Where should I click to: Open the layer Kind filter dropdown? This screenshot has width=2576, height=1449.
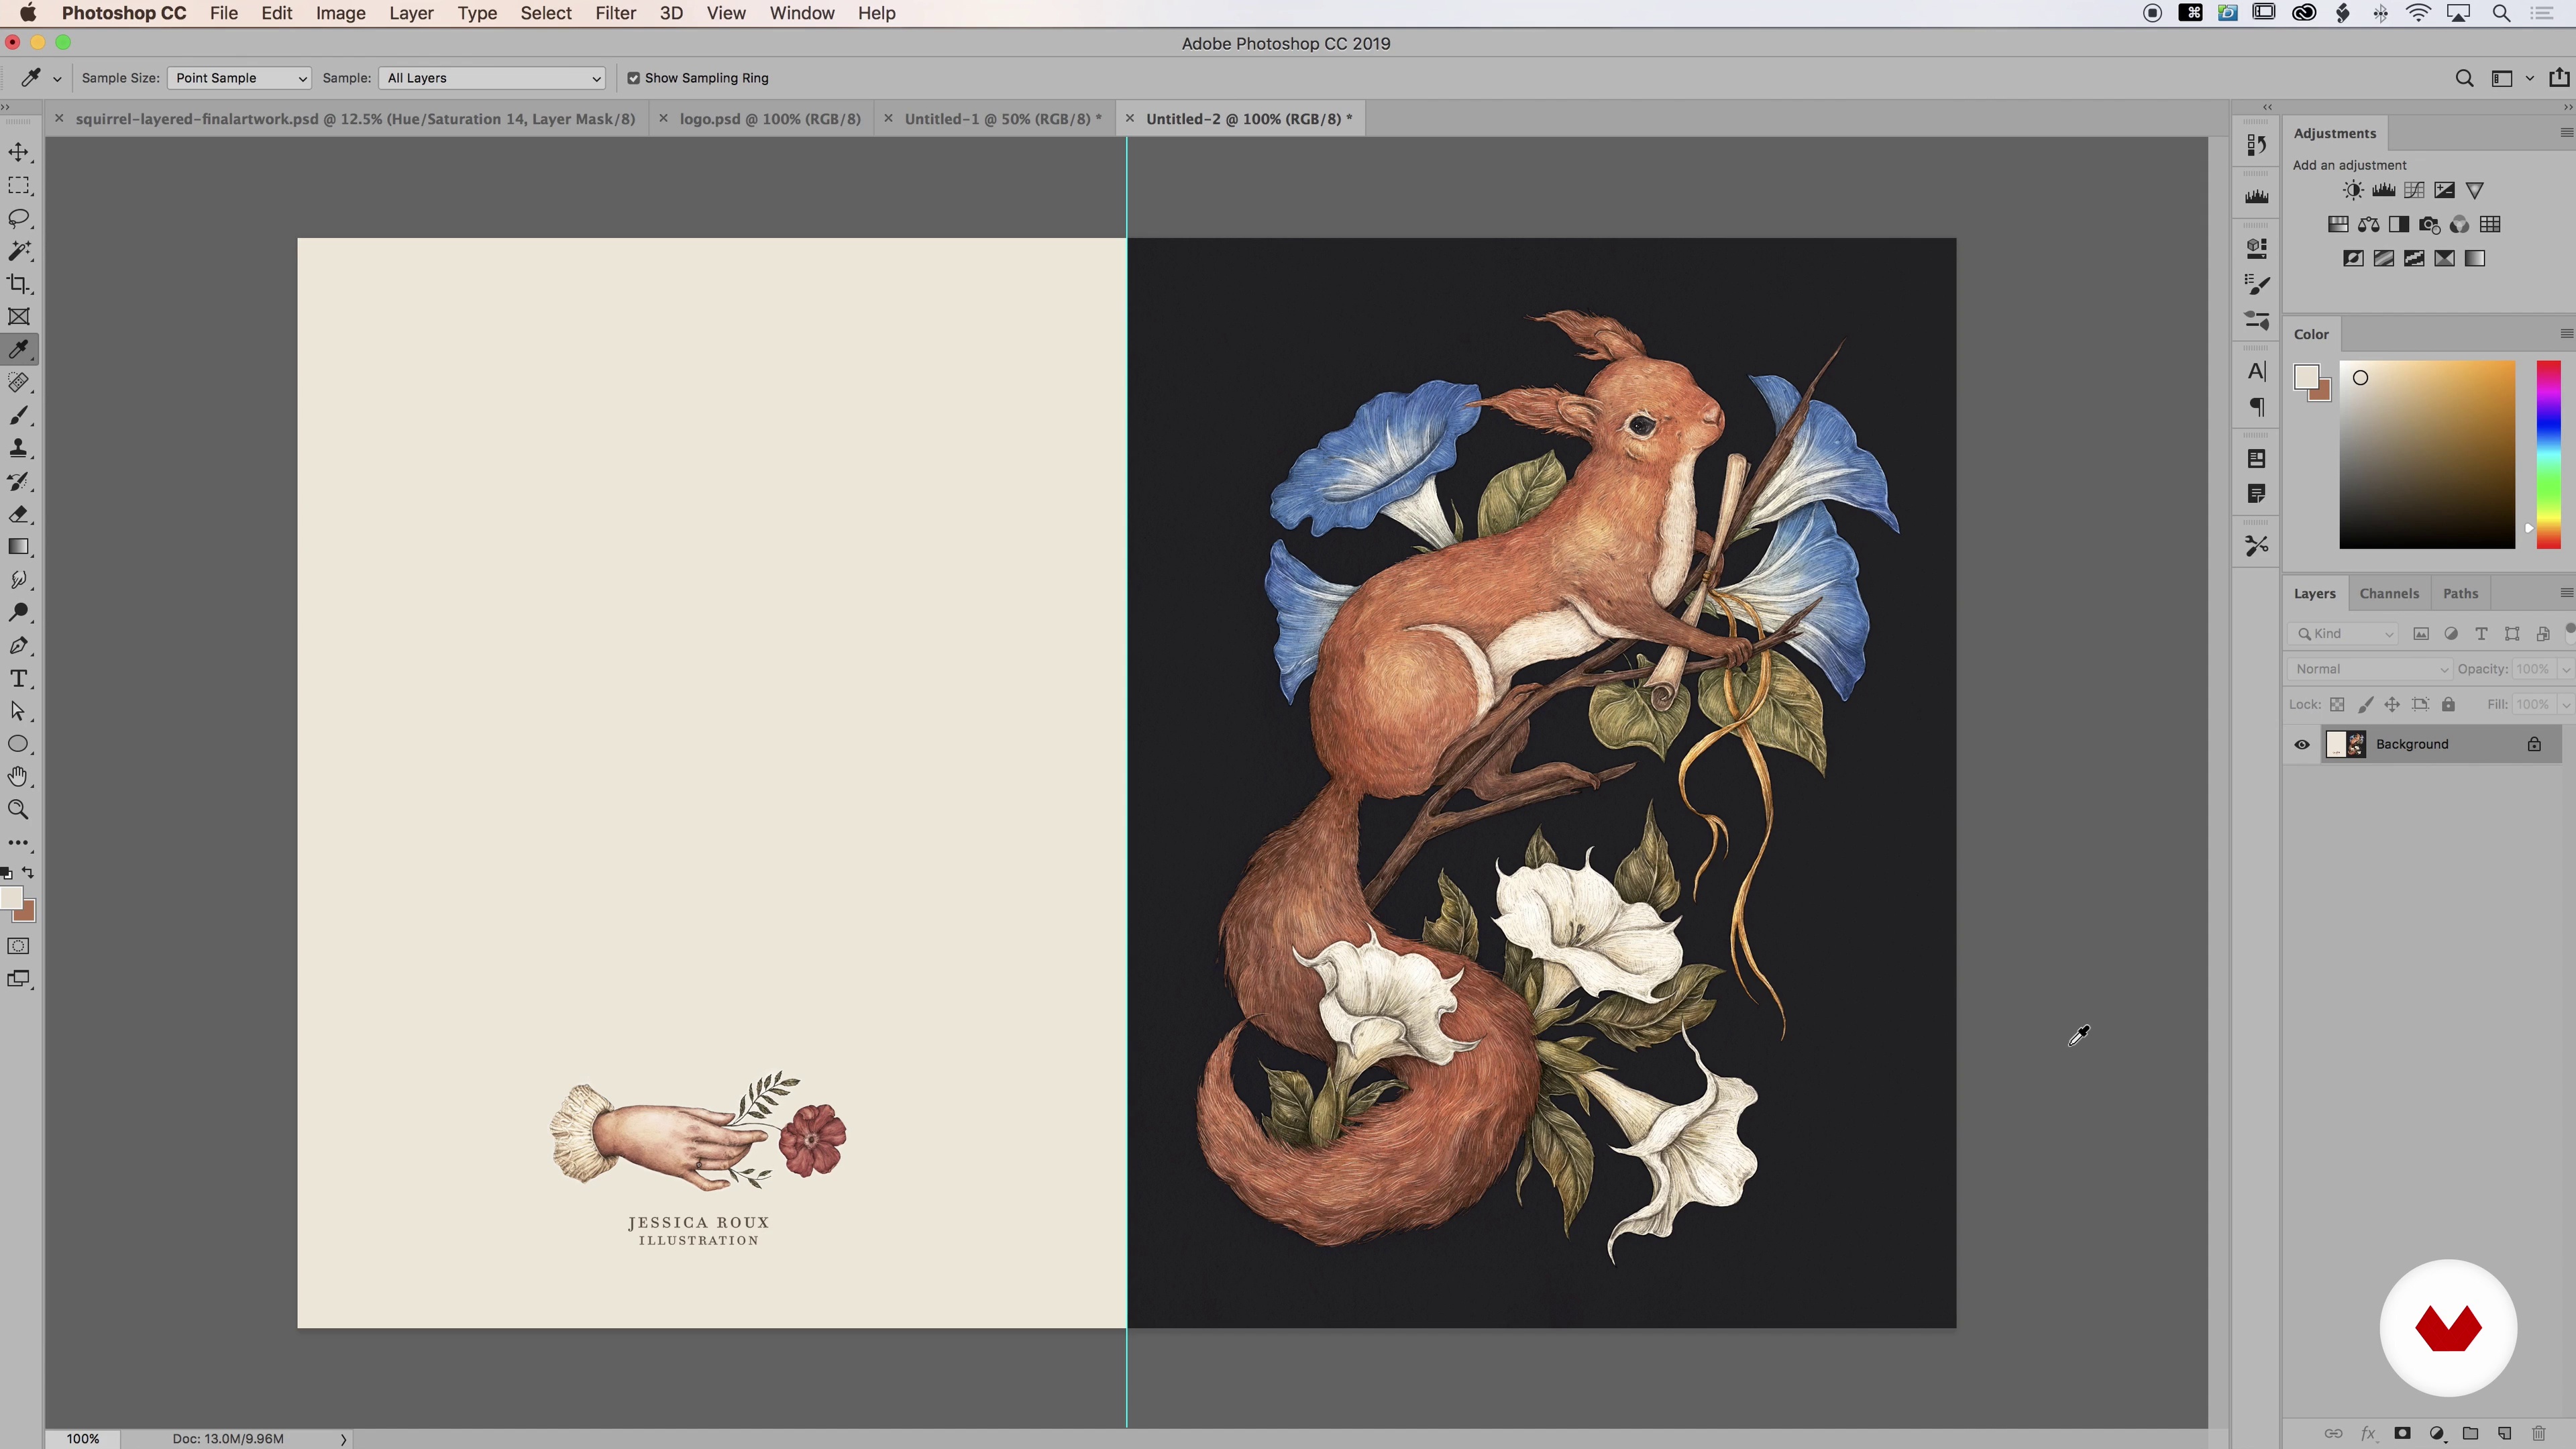2343,634
